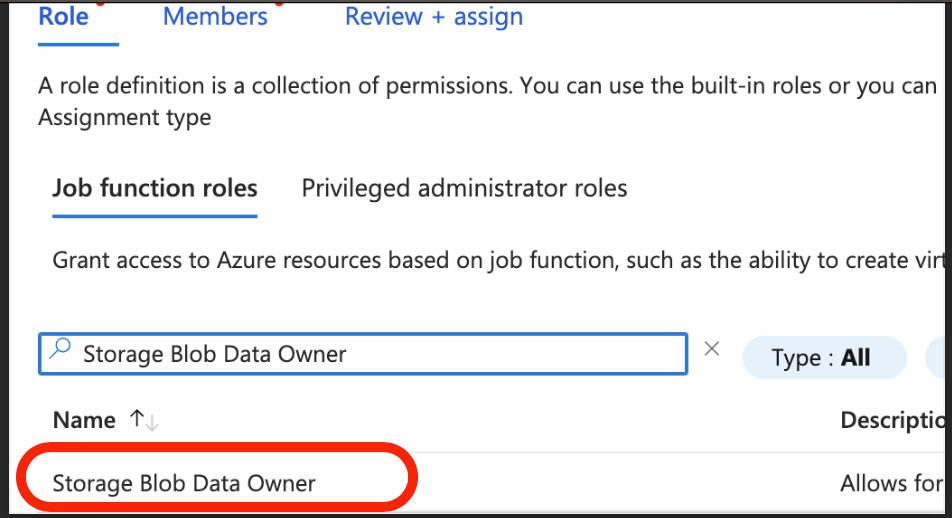Sort the list by the Name column header

84,420
